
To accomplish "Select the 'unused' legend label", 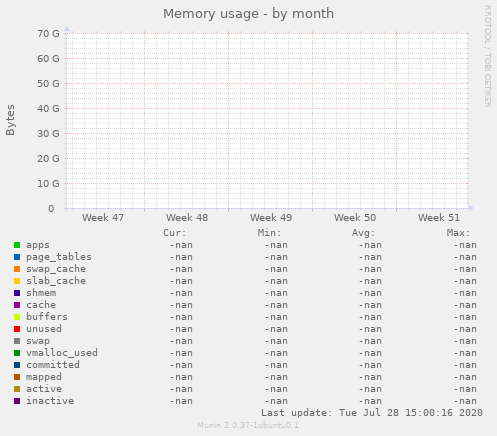I will (x=44, y=329).
